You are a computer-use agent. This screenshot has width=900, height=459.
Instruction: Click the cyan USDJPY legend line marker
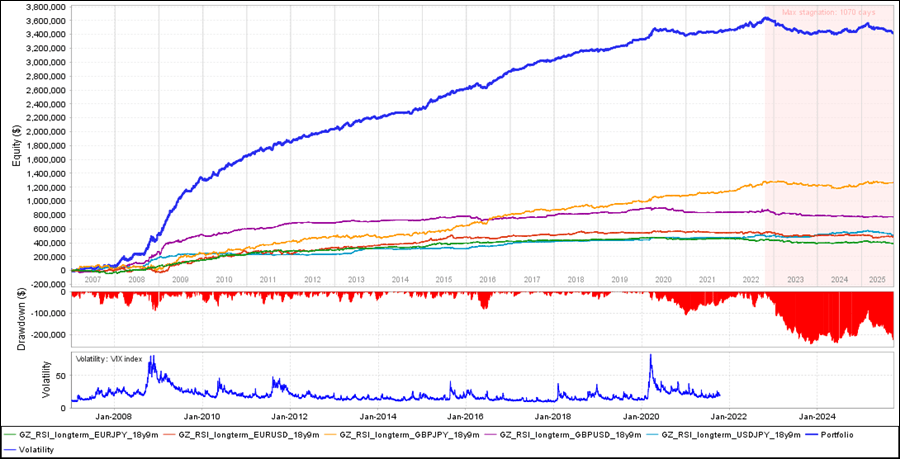click(x=654, y=435)
